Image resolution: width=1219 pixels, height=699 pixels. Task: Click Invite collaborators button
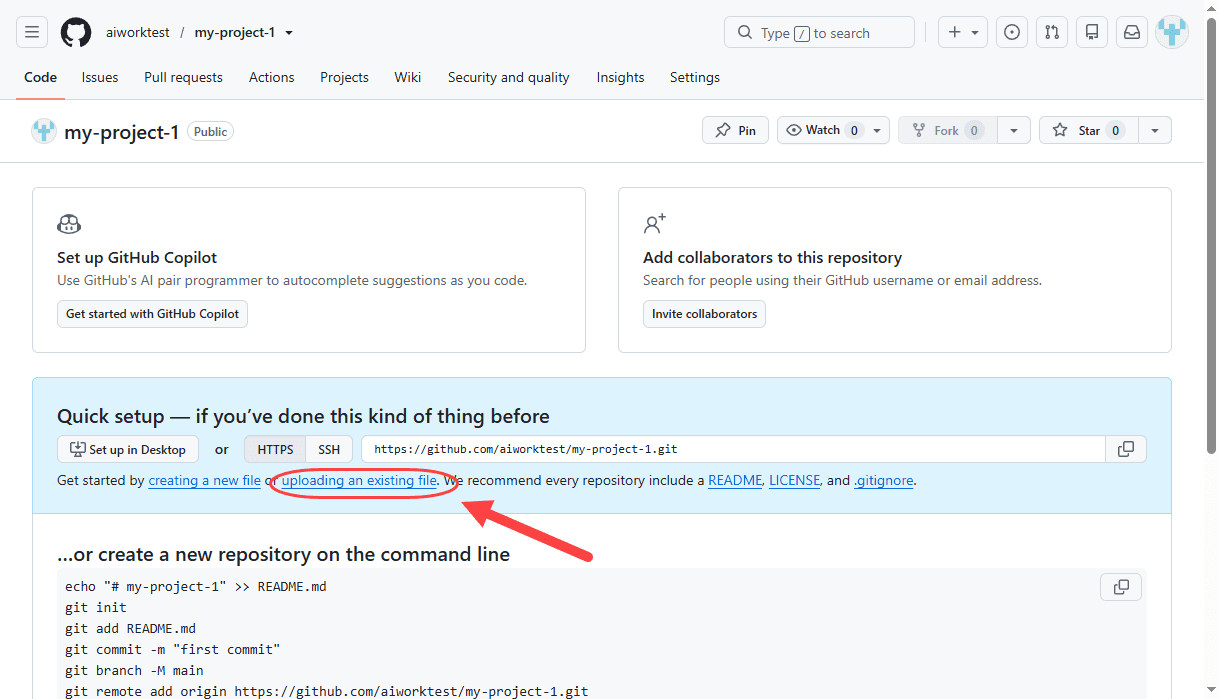(705, 314)
